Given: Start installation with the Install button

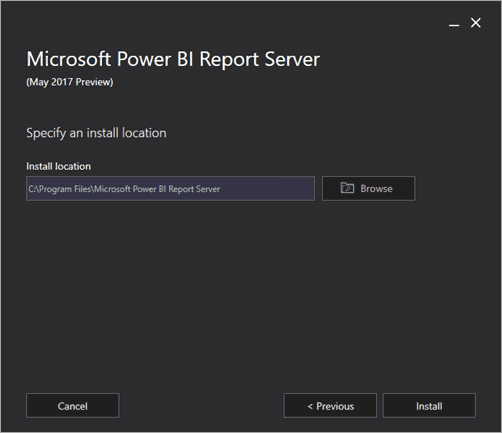Looking at the screenshot, I should point(429,405).
